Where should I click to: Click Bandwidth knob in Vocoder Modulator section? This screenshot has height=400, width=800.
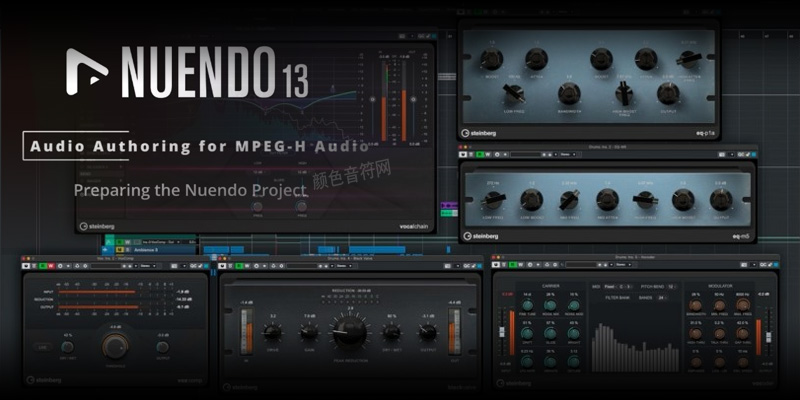pos(695,306)
